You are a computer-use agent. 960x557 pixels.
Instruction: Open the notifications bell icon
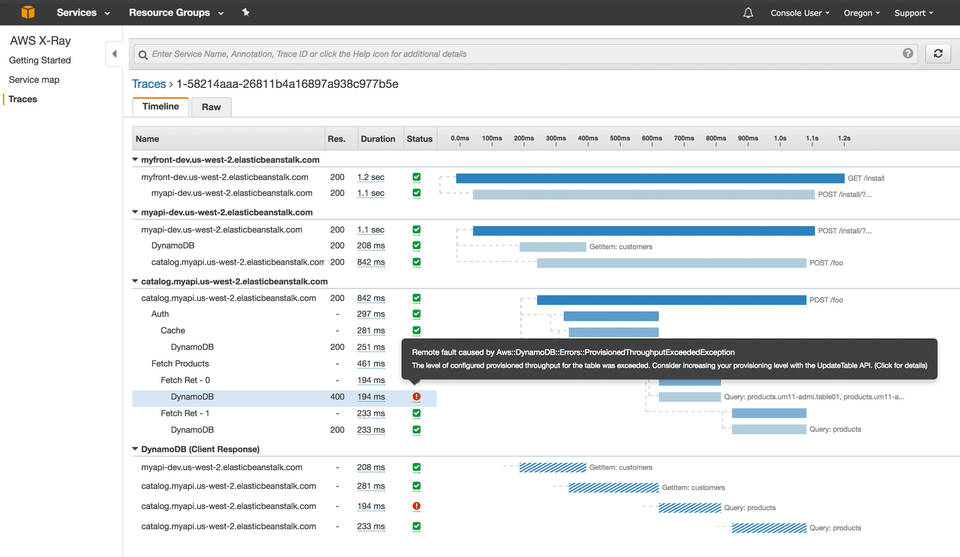pyautogui.click(x=748, y=13)
